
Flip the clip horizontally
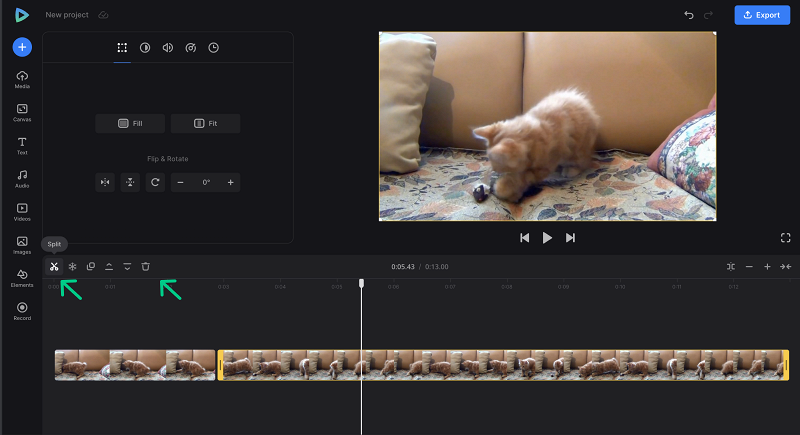(105, 182)
